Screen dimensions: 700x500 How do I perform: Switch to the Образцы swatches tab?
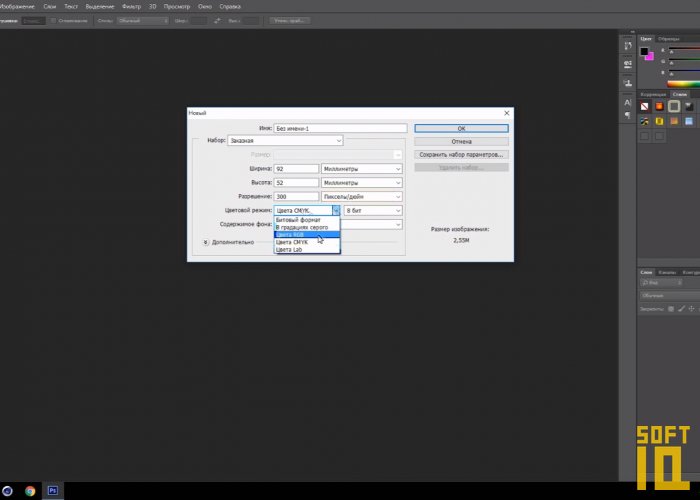click(x=668, y=39)
